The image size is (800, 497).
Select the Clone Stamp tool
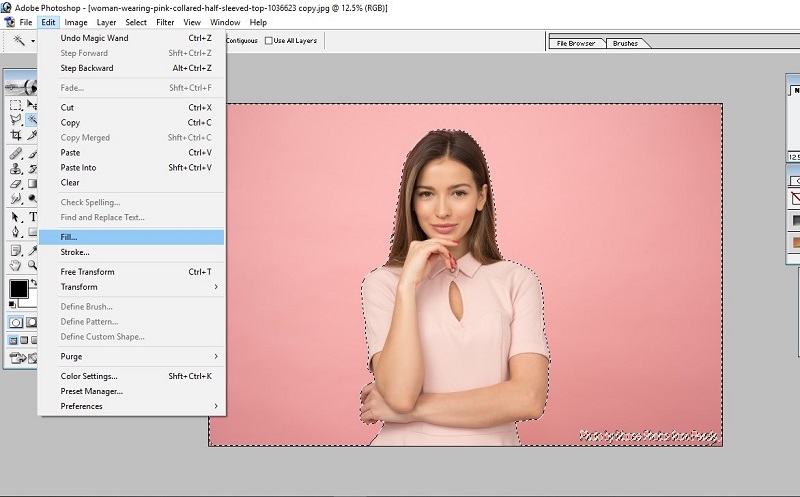[x=16, y=168]
